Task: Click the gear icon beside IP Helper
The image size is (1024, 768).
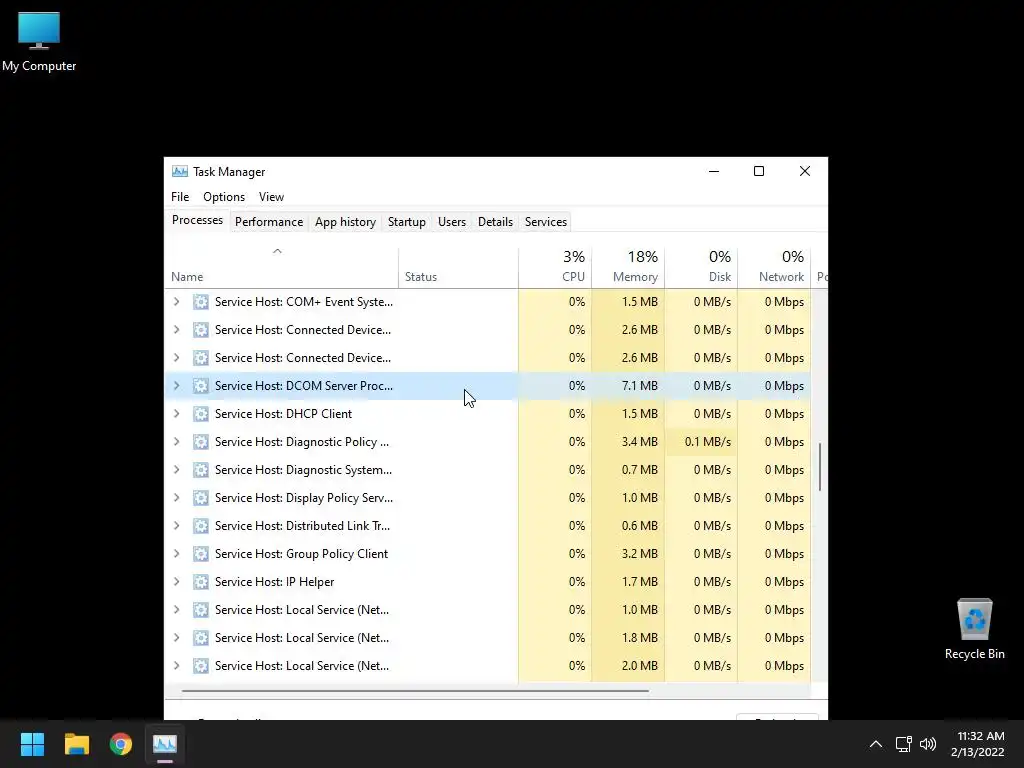Action: (x=200, y=582)
